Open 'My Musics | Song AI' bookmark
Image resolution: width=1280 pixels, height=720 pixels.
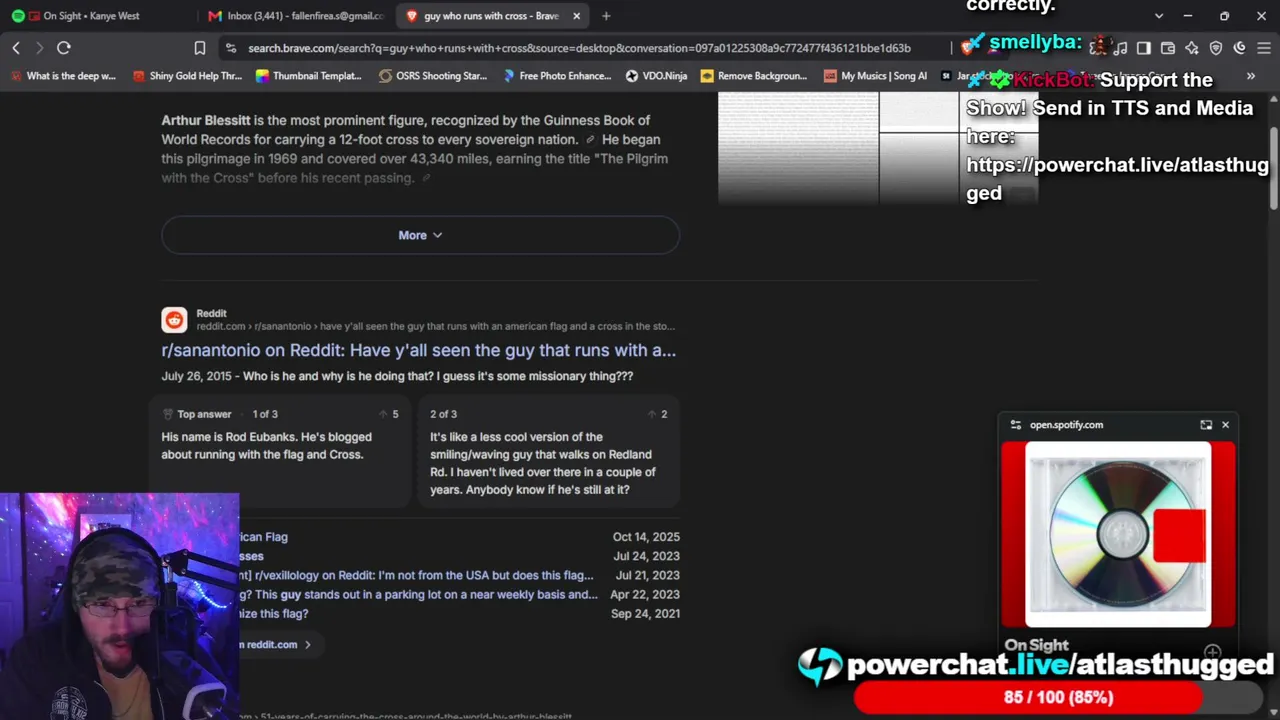tap(875, 76)
